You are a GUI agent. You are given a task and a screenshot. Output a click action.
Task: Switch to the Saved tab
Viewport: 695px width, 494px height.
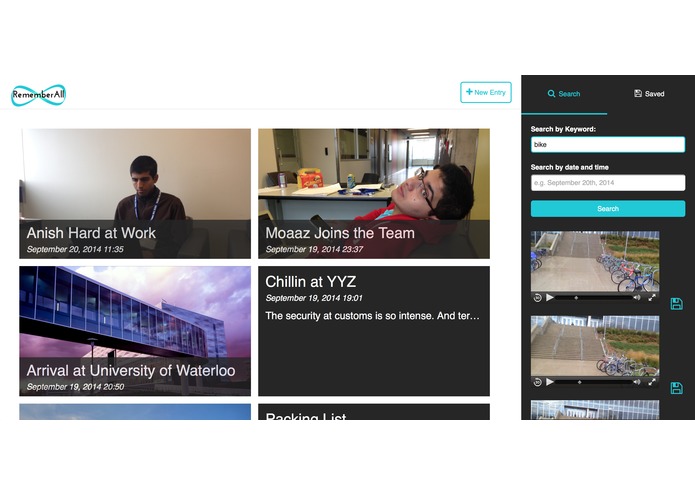pos(649,94)
